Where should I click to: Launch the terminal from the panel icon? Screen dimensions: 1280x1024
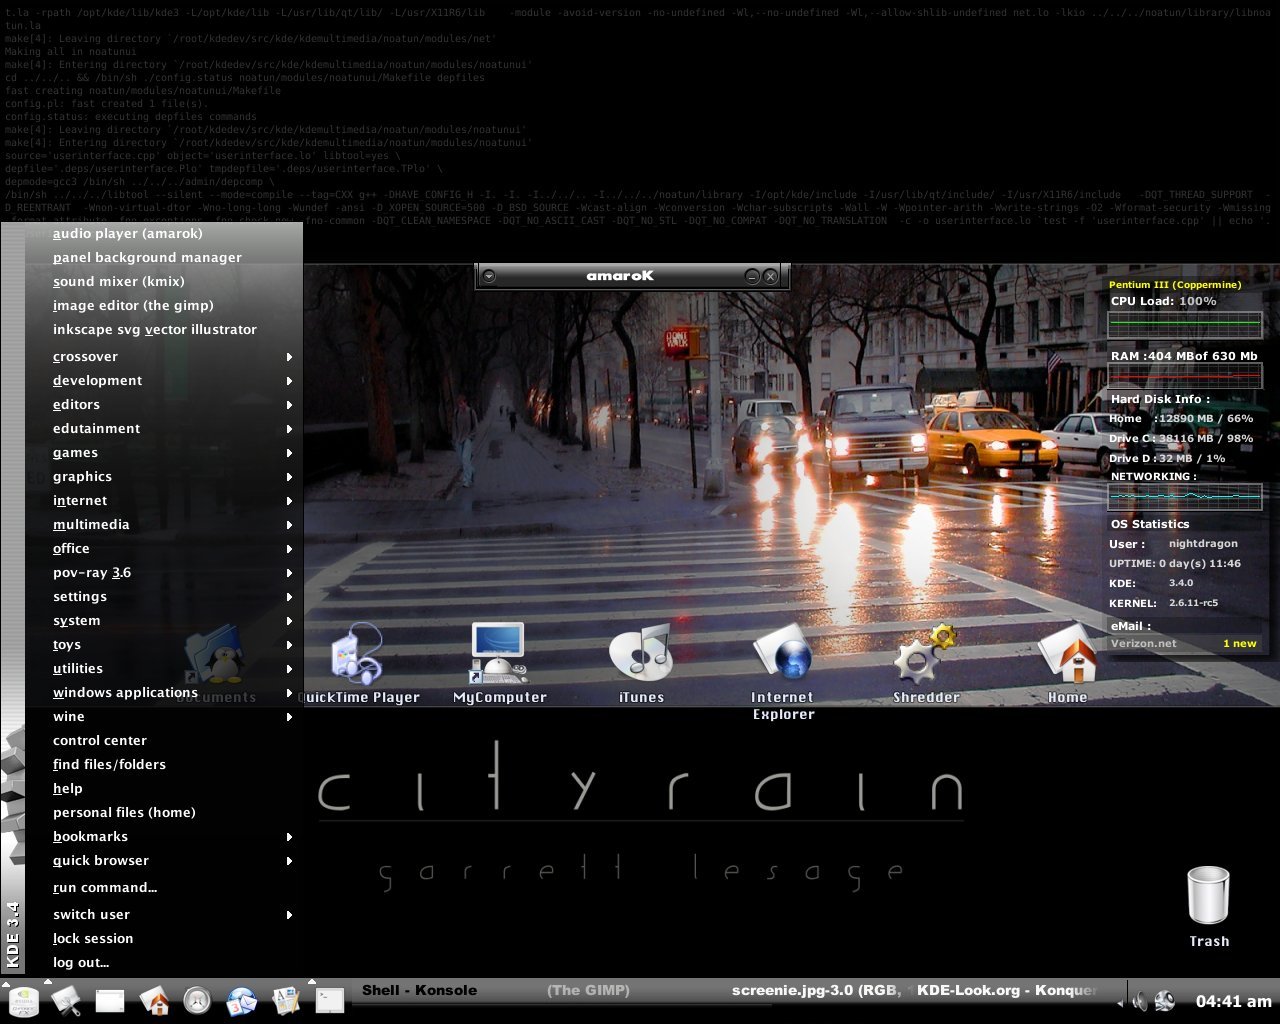[330, 1000]
